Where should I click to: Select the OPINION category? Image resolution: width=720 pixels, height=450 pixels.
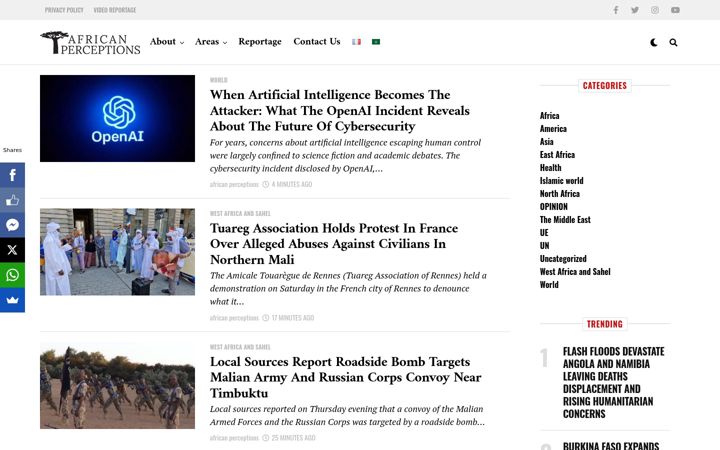click(554, 207)
